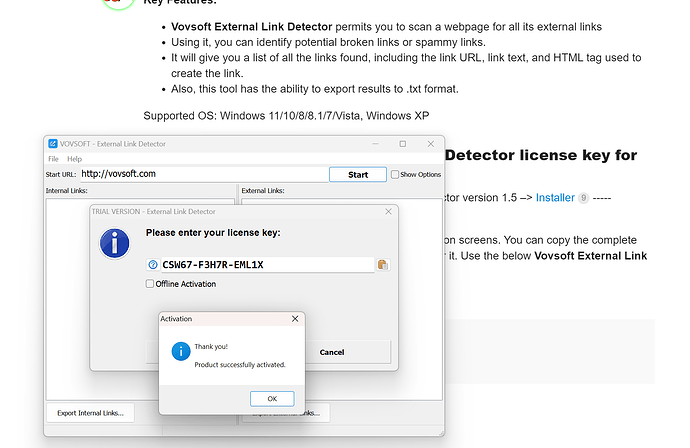Click Cancel in the license dialog
This screenshot has height=448, width=690.
click(331, 352)
